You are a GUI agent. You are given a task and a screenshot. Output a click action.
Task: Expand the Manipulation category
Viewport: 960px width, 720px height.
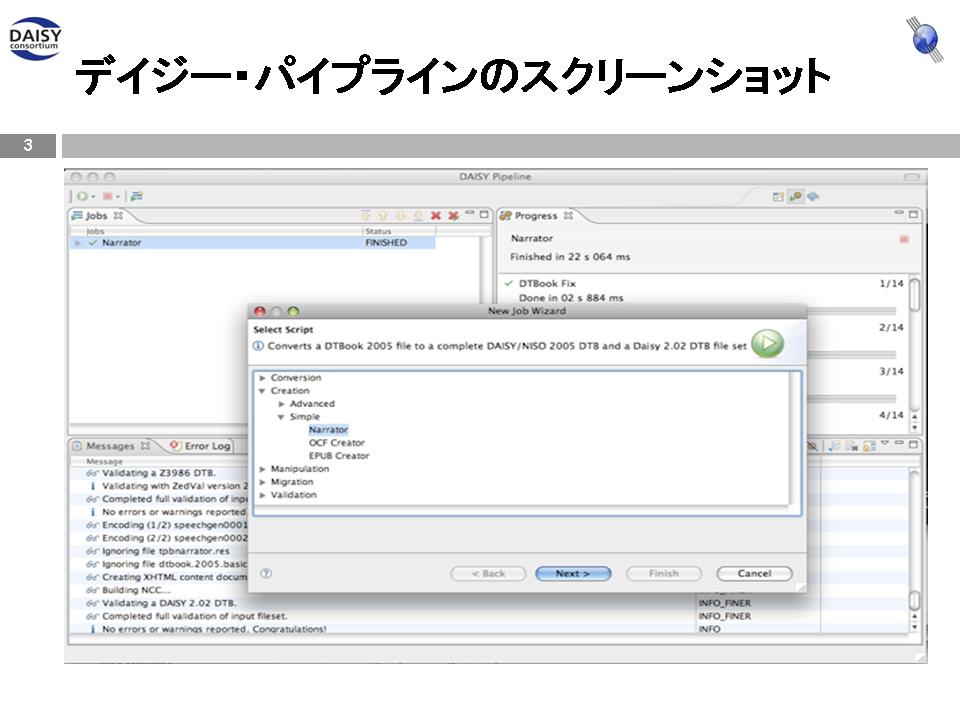[263, 470]
